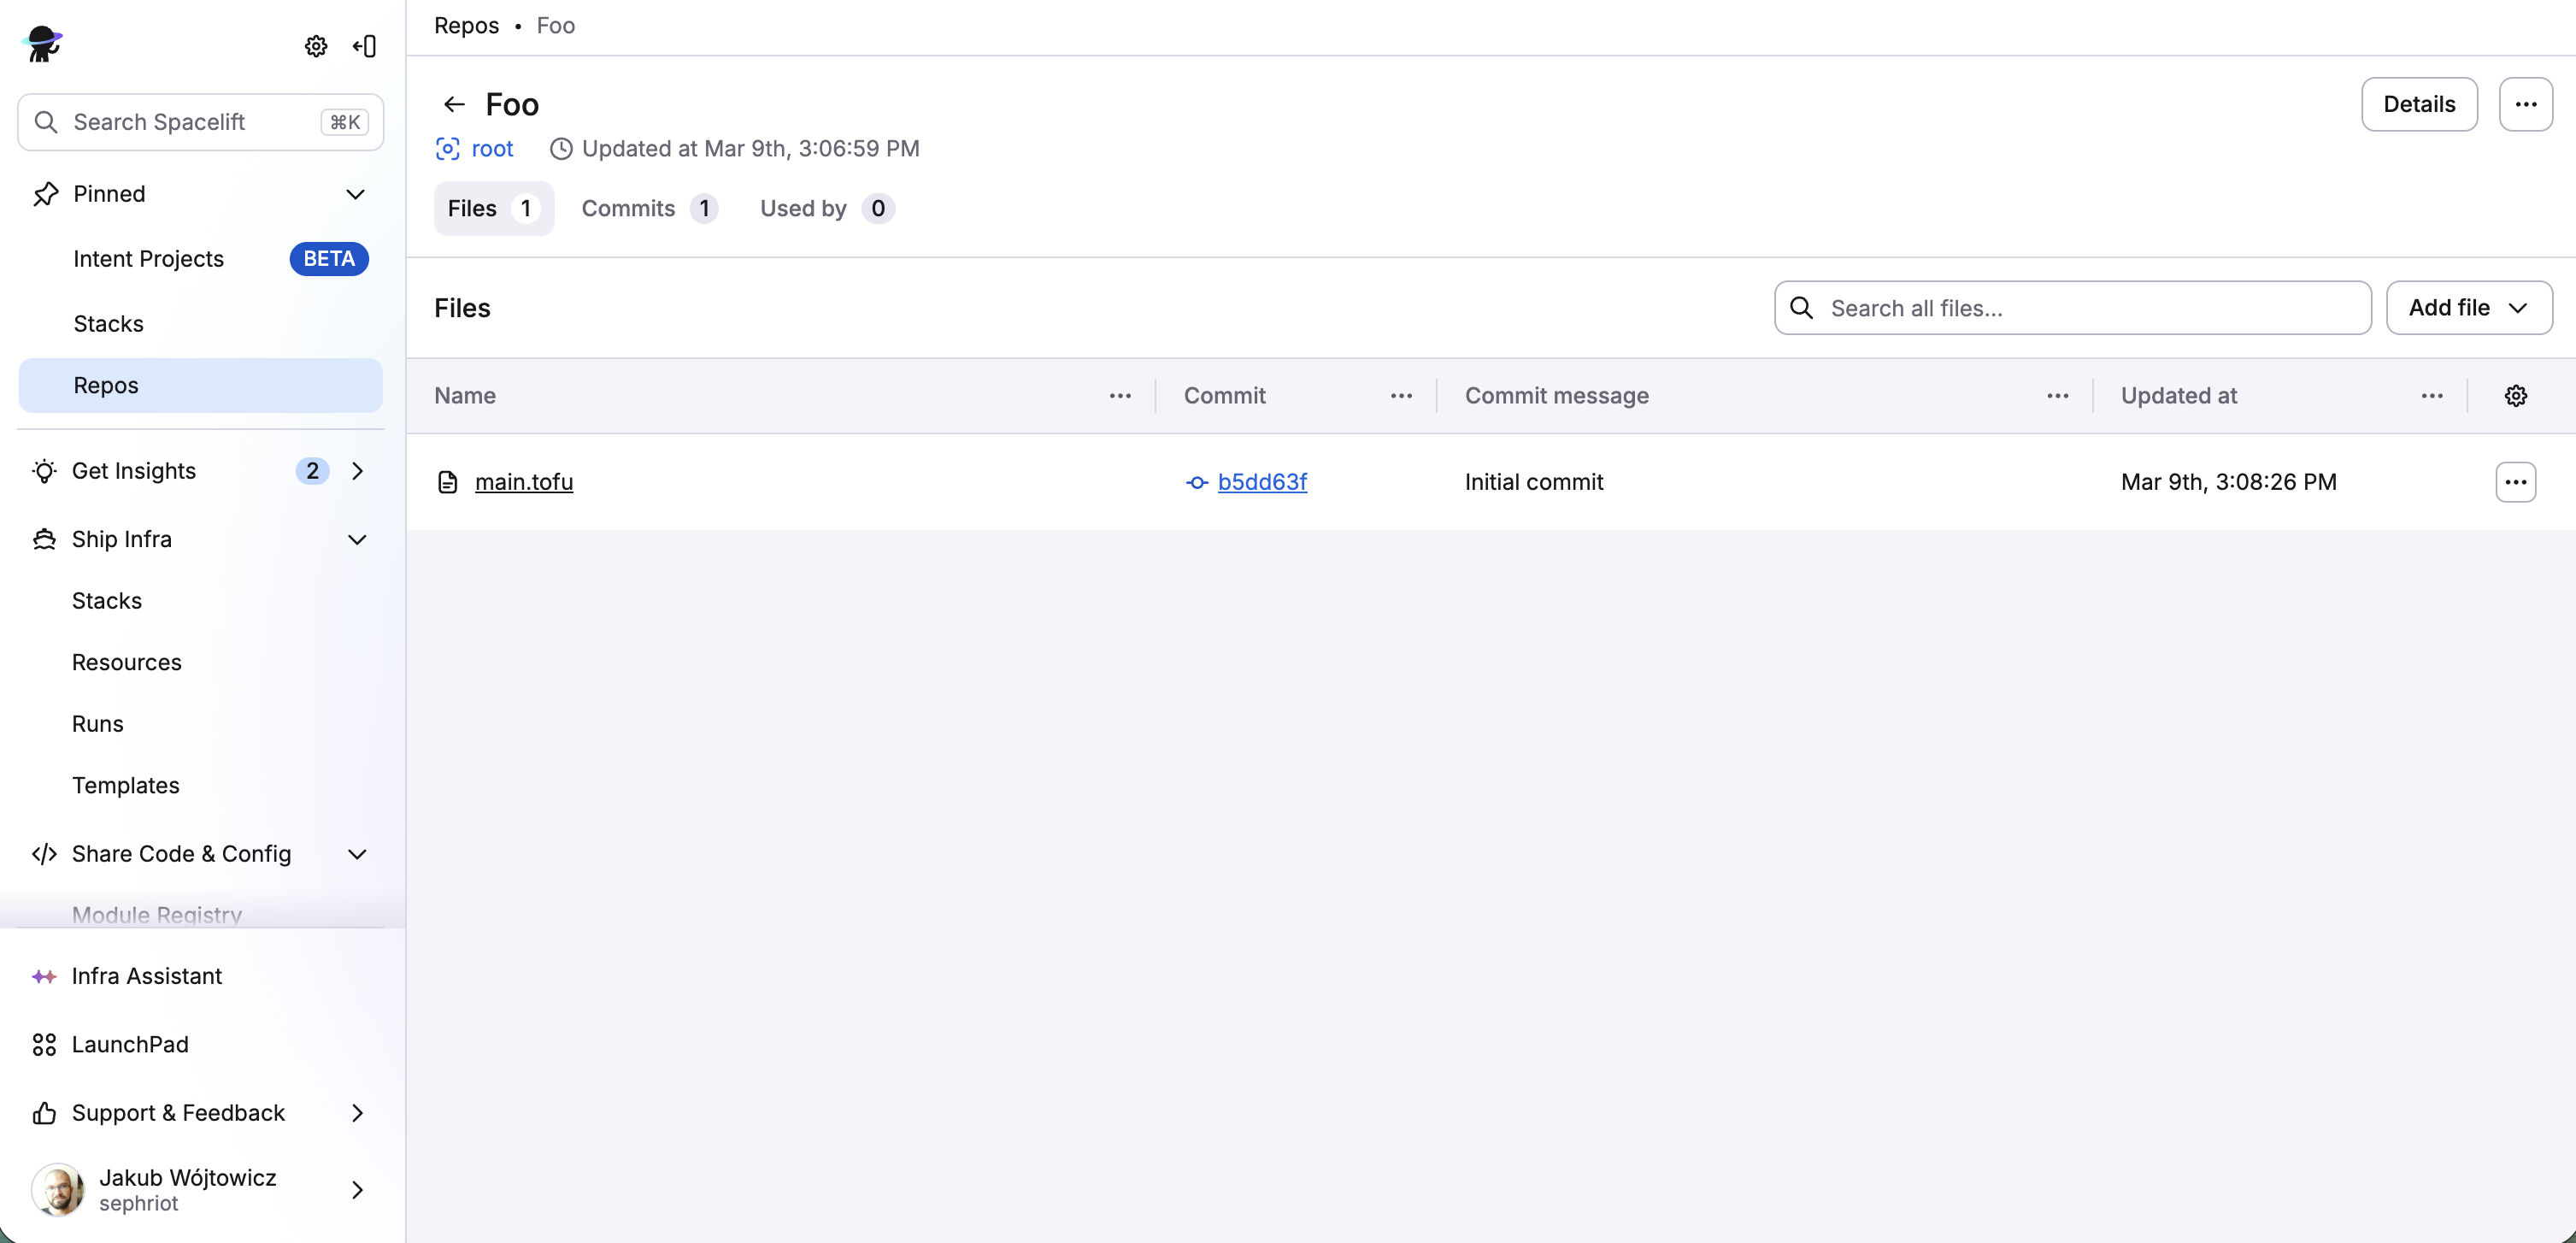
Task: Open the Get Insights lightbulb panel
Action: coord(43,470)
